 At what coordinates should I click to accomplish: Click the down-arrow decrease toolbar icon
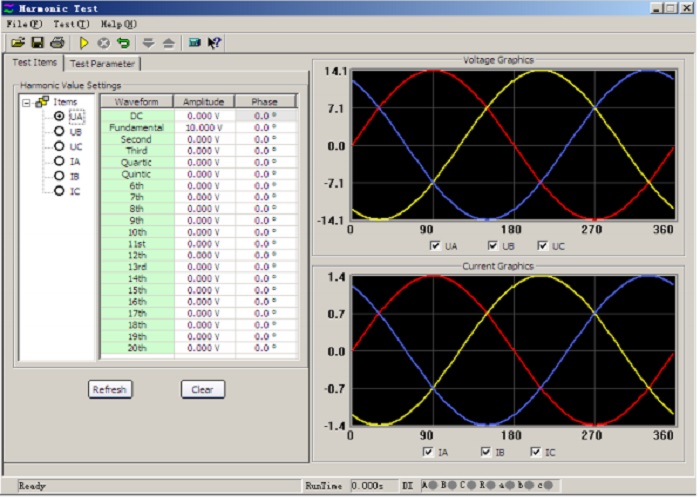[148, 43]
